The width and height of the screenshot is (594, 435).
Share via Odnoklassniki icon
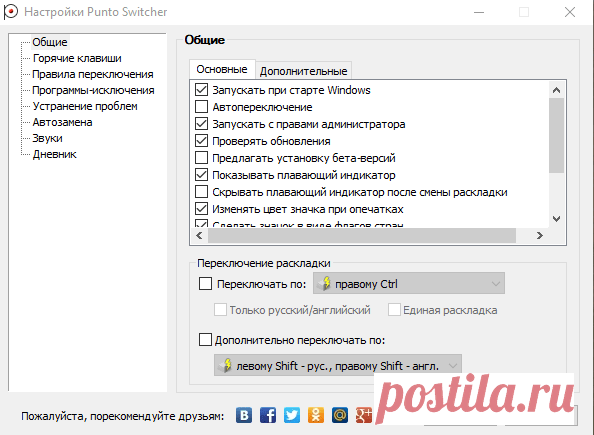pos(316,415)
